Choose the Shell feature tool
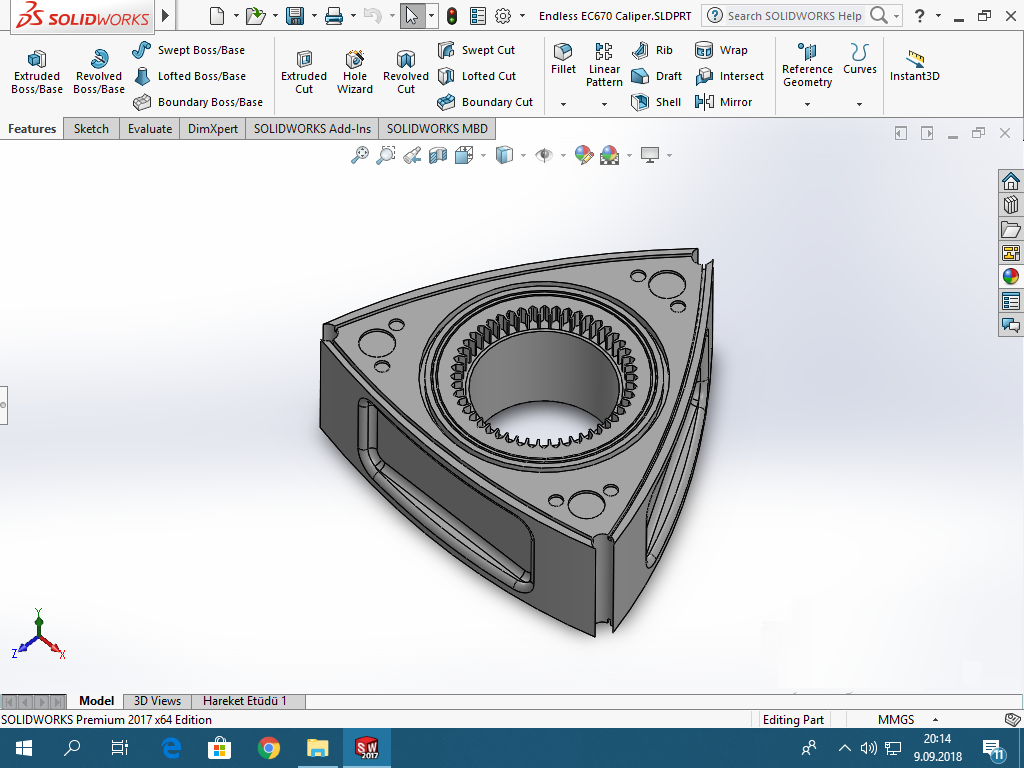1024x768 pixels. tap(657, 102)
